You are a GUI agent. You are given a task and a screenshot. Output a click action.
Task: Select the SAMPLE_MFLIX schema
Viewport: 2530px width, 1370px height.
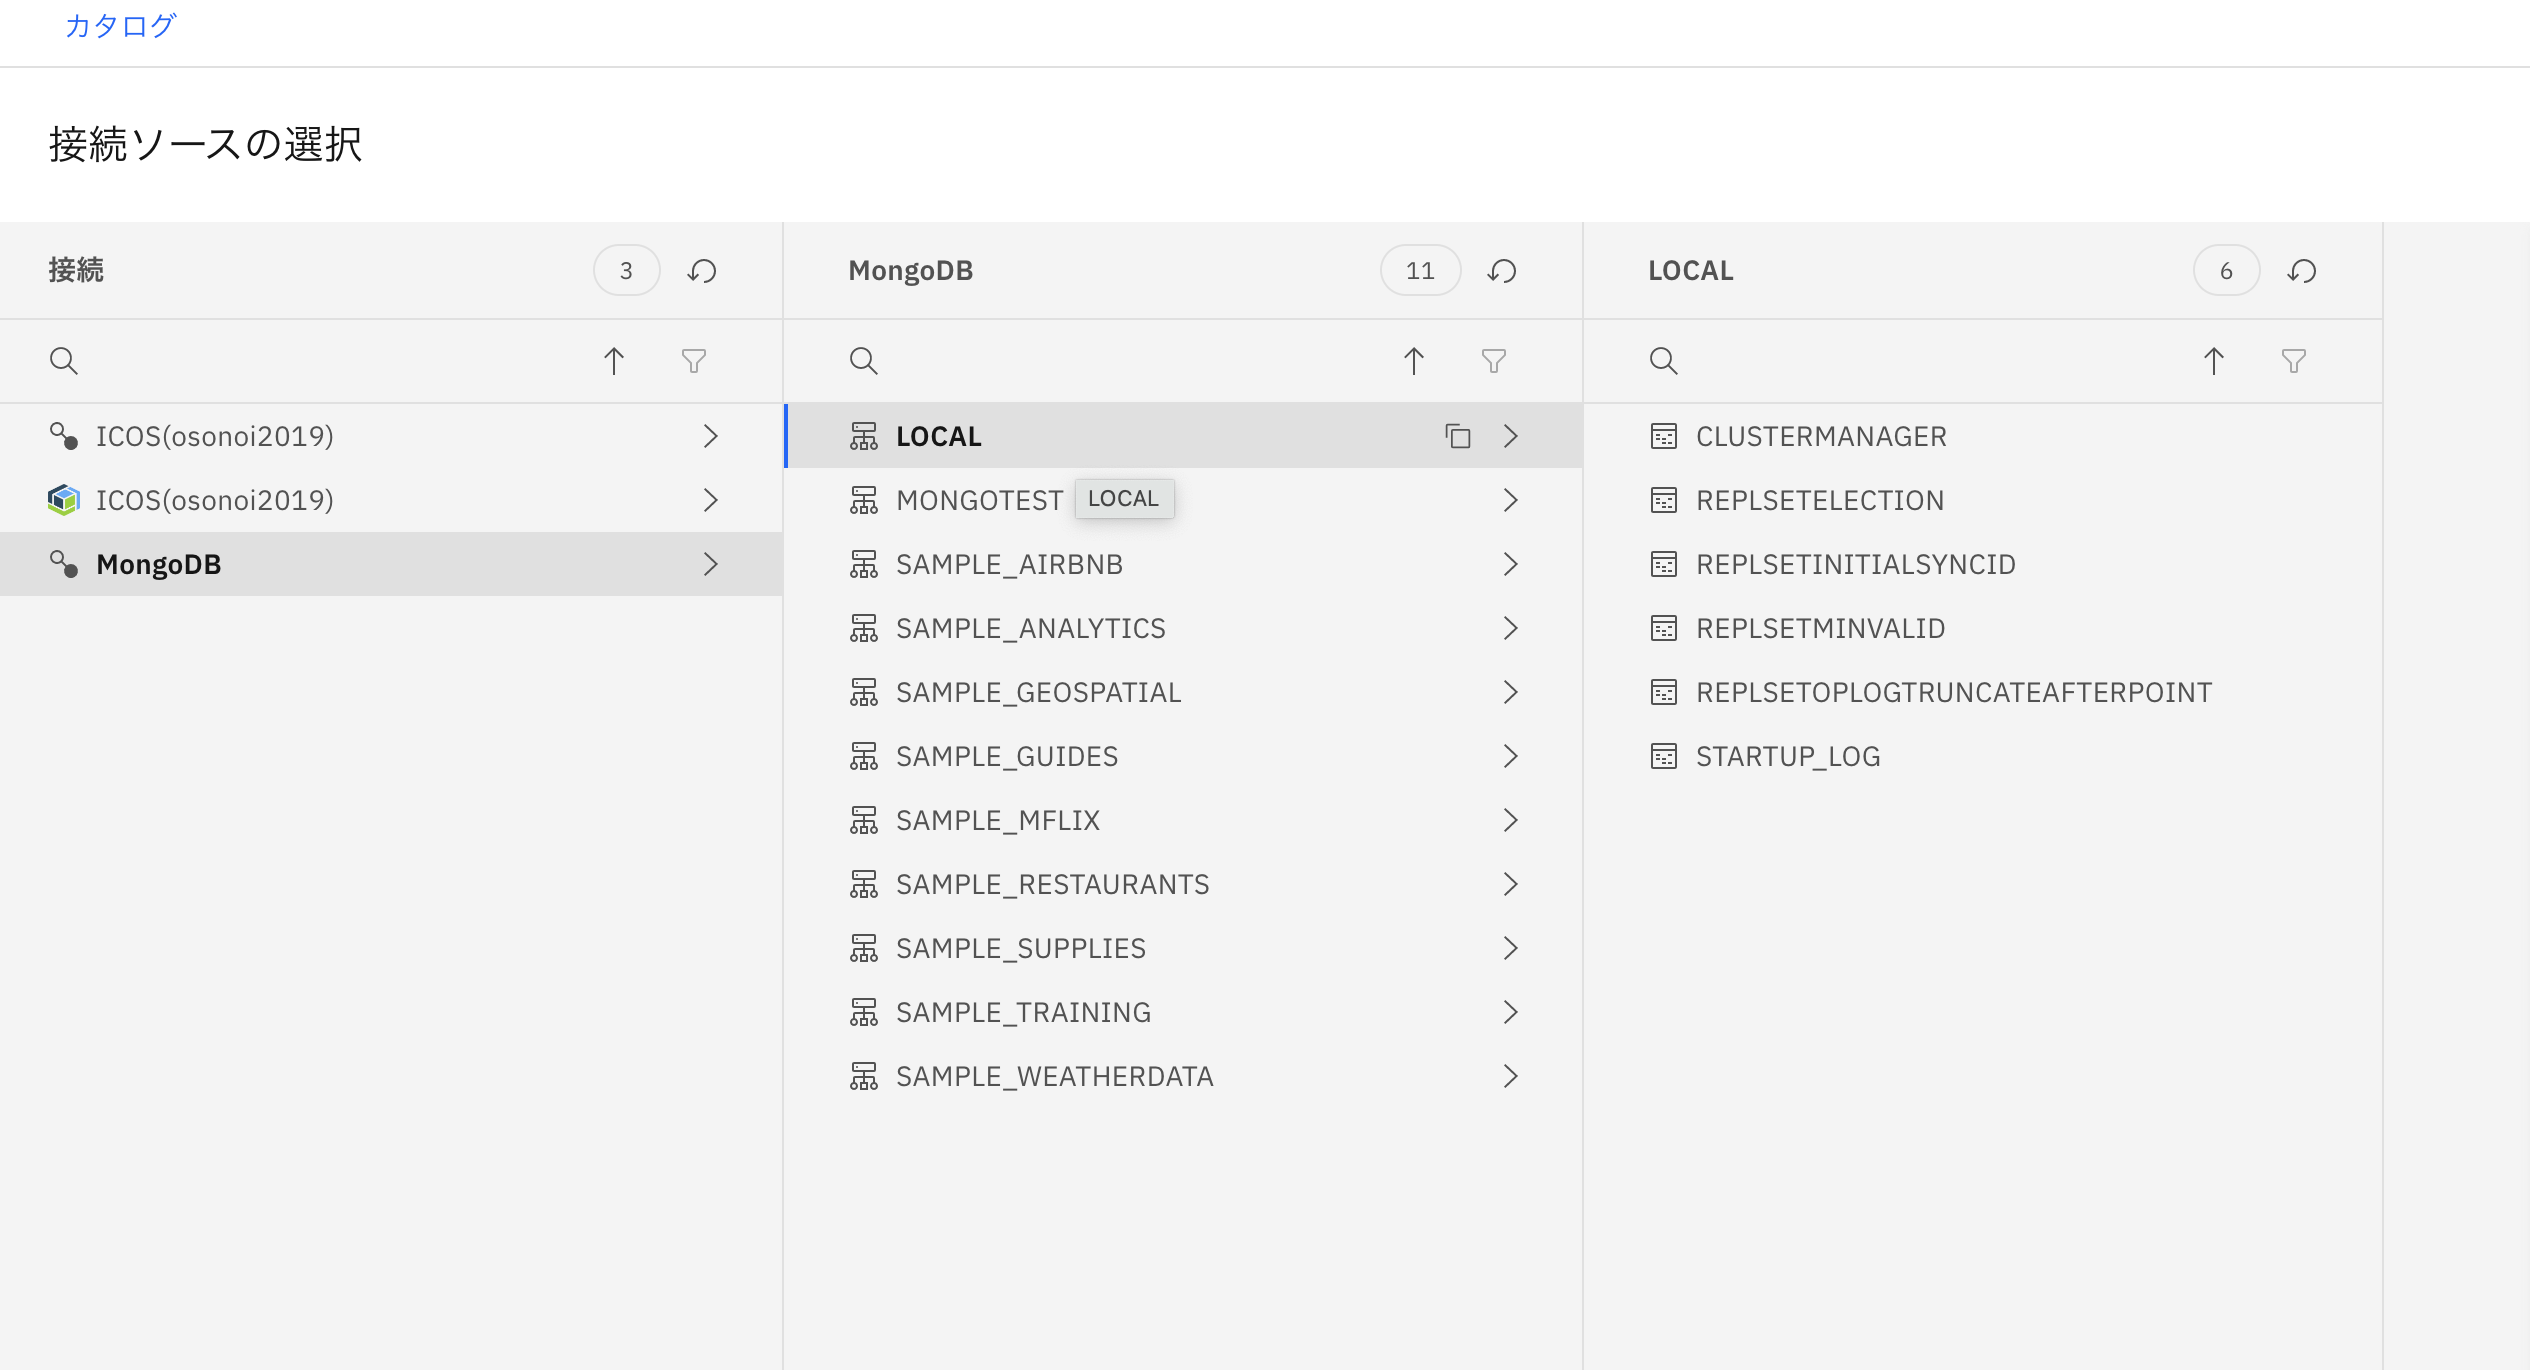(x=997, y=820)
